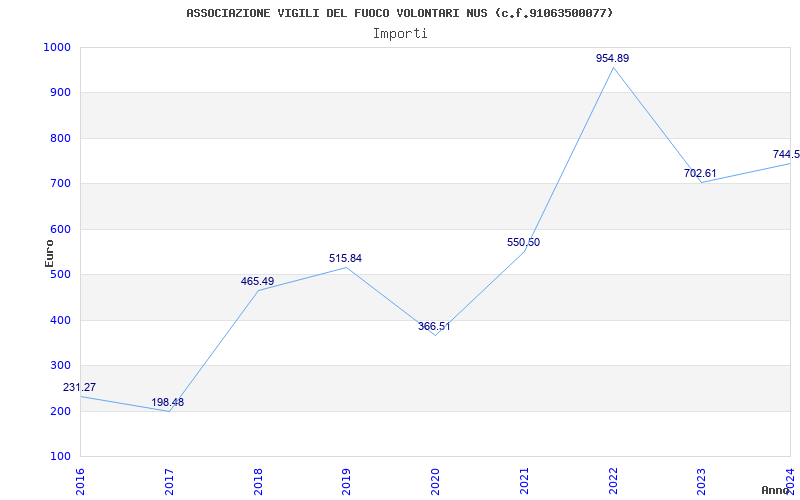Click the 2016 x-axis tick label
Image resolution: width=800 pixels, height=500 pixels.
[x=81, y=481]
